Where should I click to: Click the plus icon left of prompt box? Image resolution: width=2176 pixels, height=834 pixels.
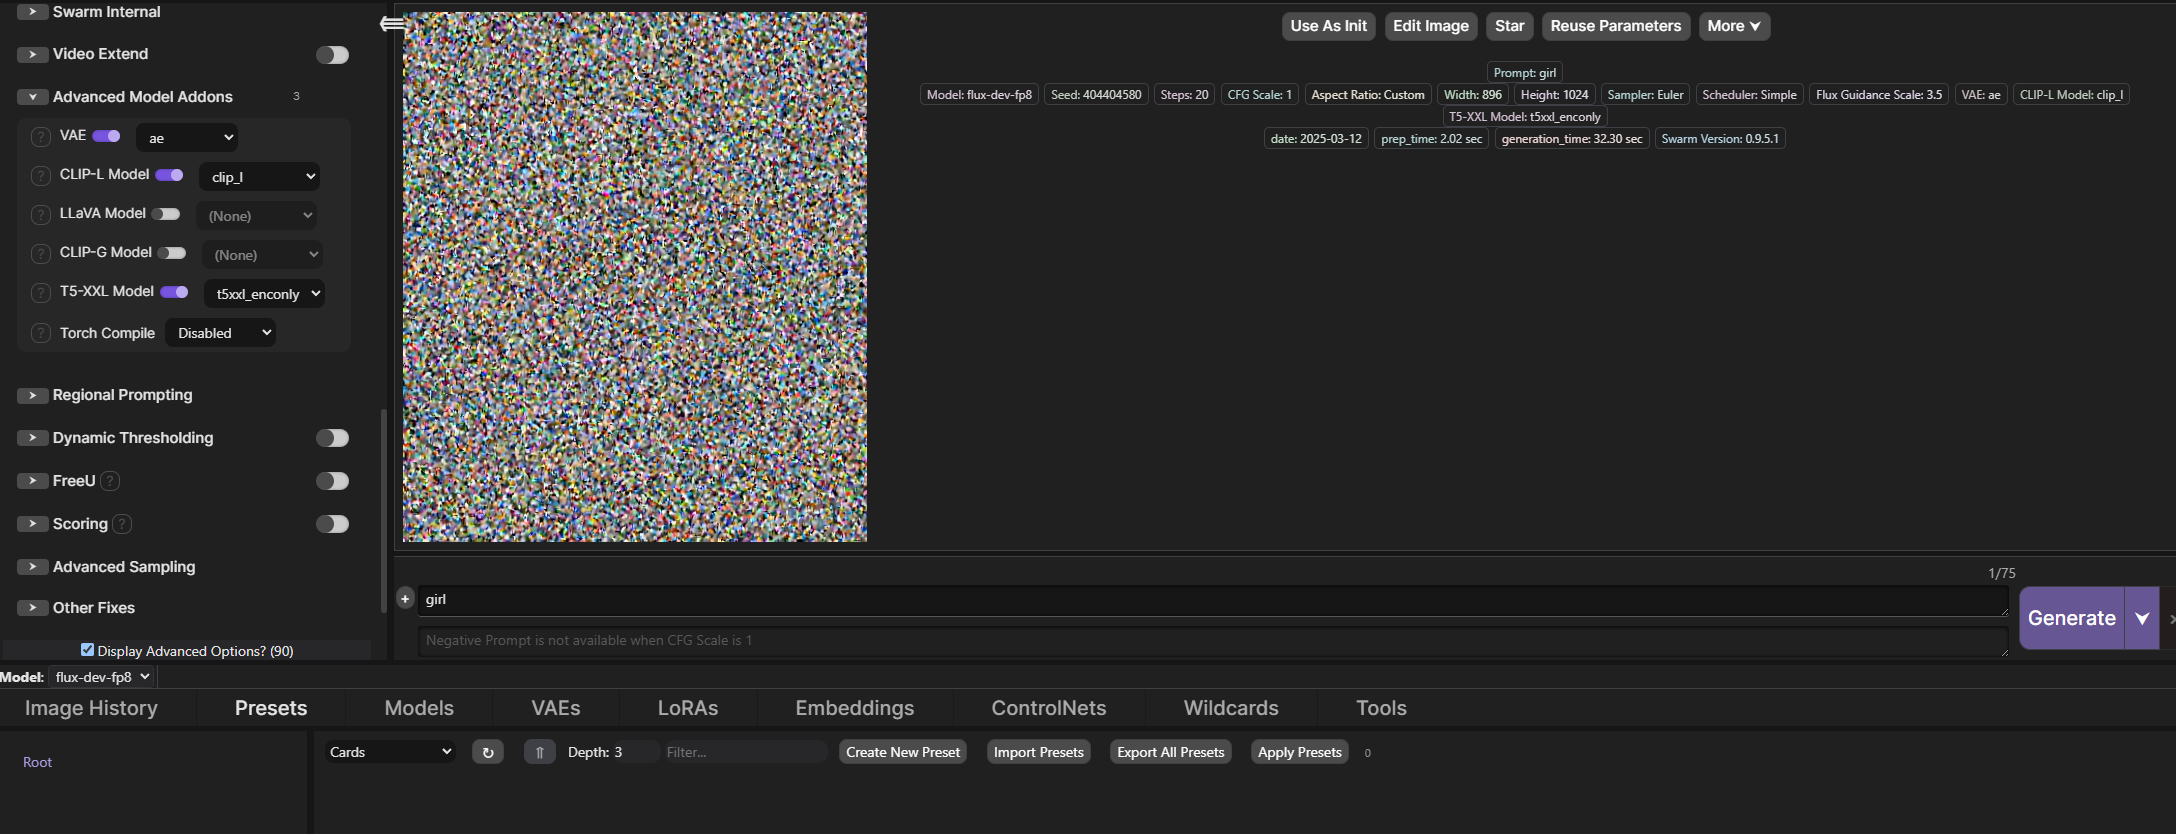pos(405,599)
